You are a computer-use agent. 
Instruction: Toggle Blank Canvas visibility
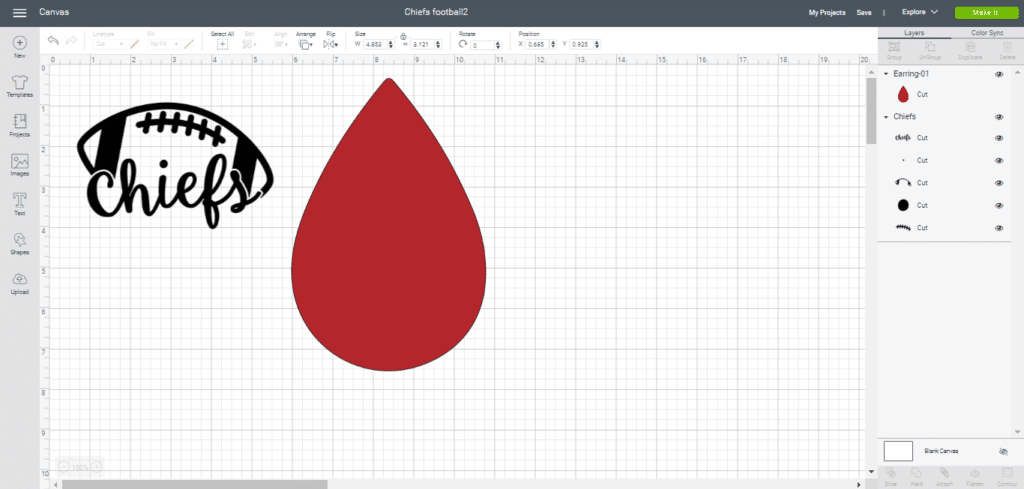(1003, 452)
